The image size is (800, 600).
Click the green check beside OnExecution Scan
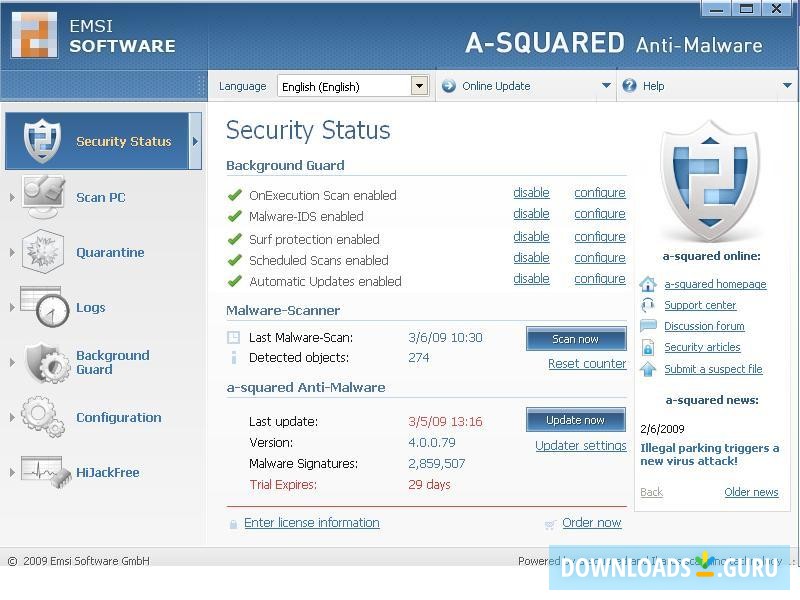pos(235,195)
